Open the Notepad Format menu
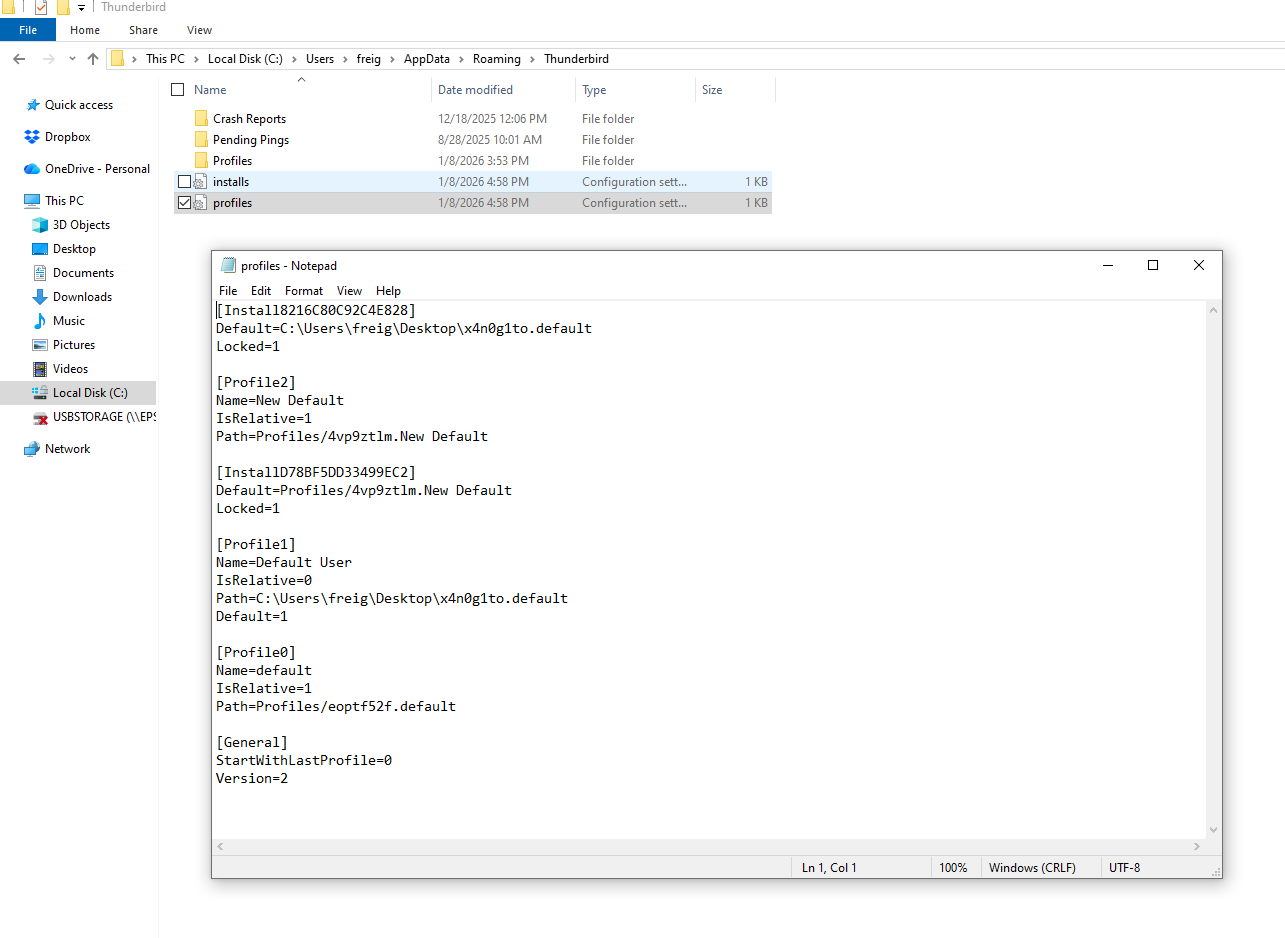 point(304,291)
